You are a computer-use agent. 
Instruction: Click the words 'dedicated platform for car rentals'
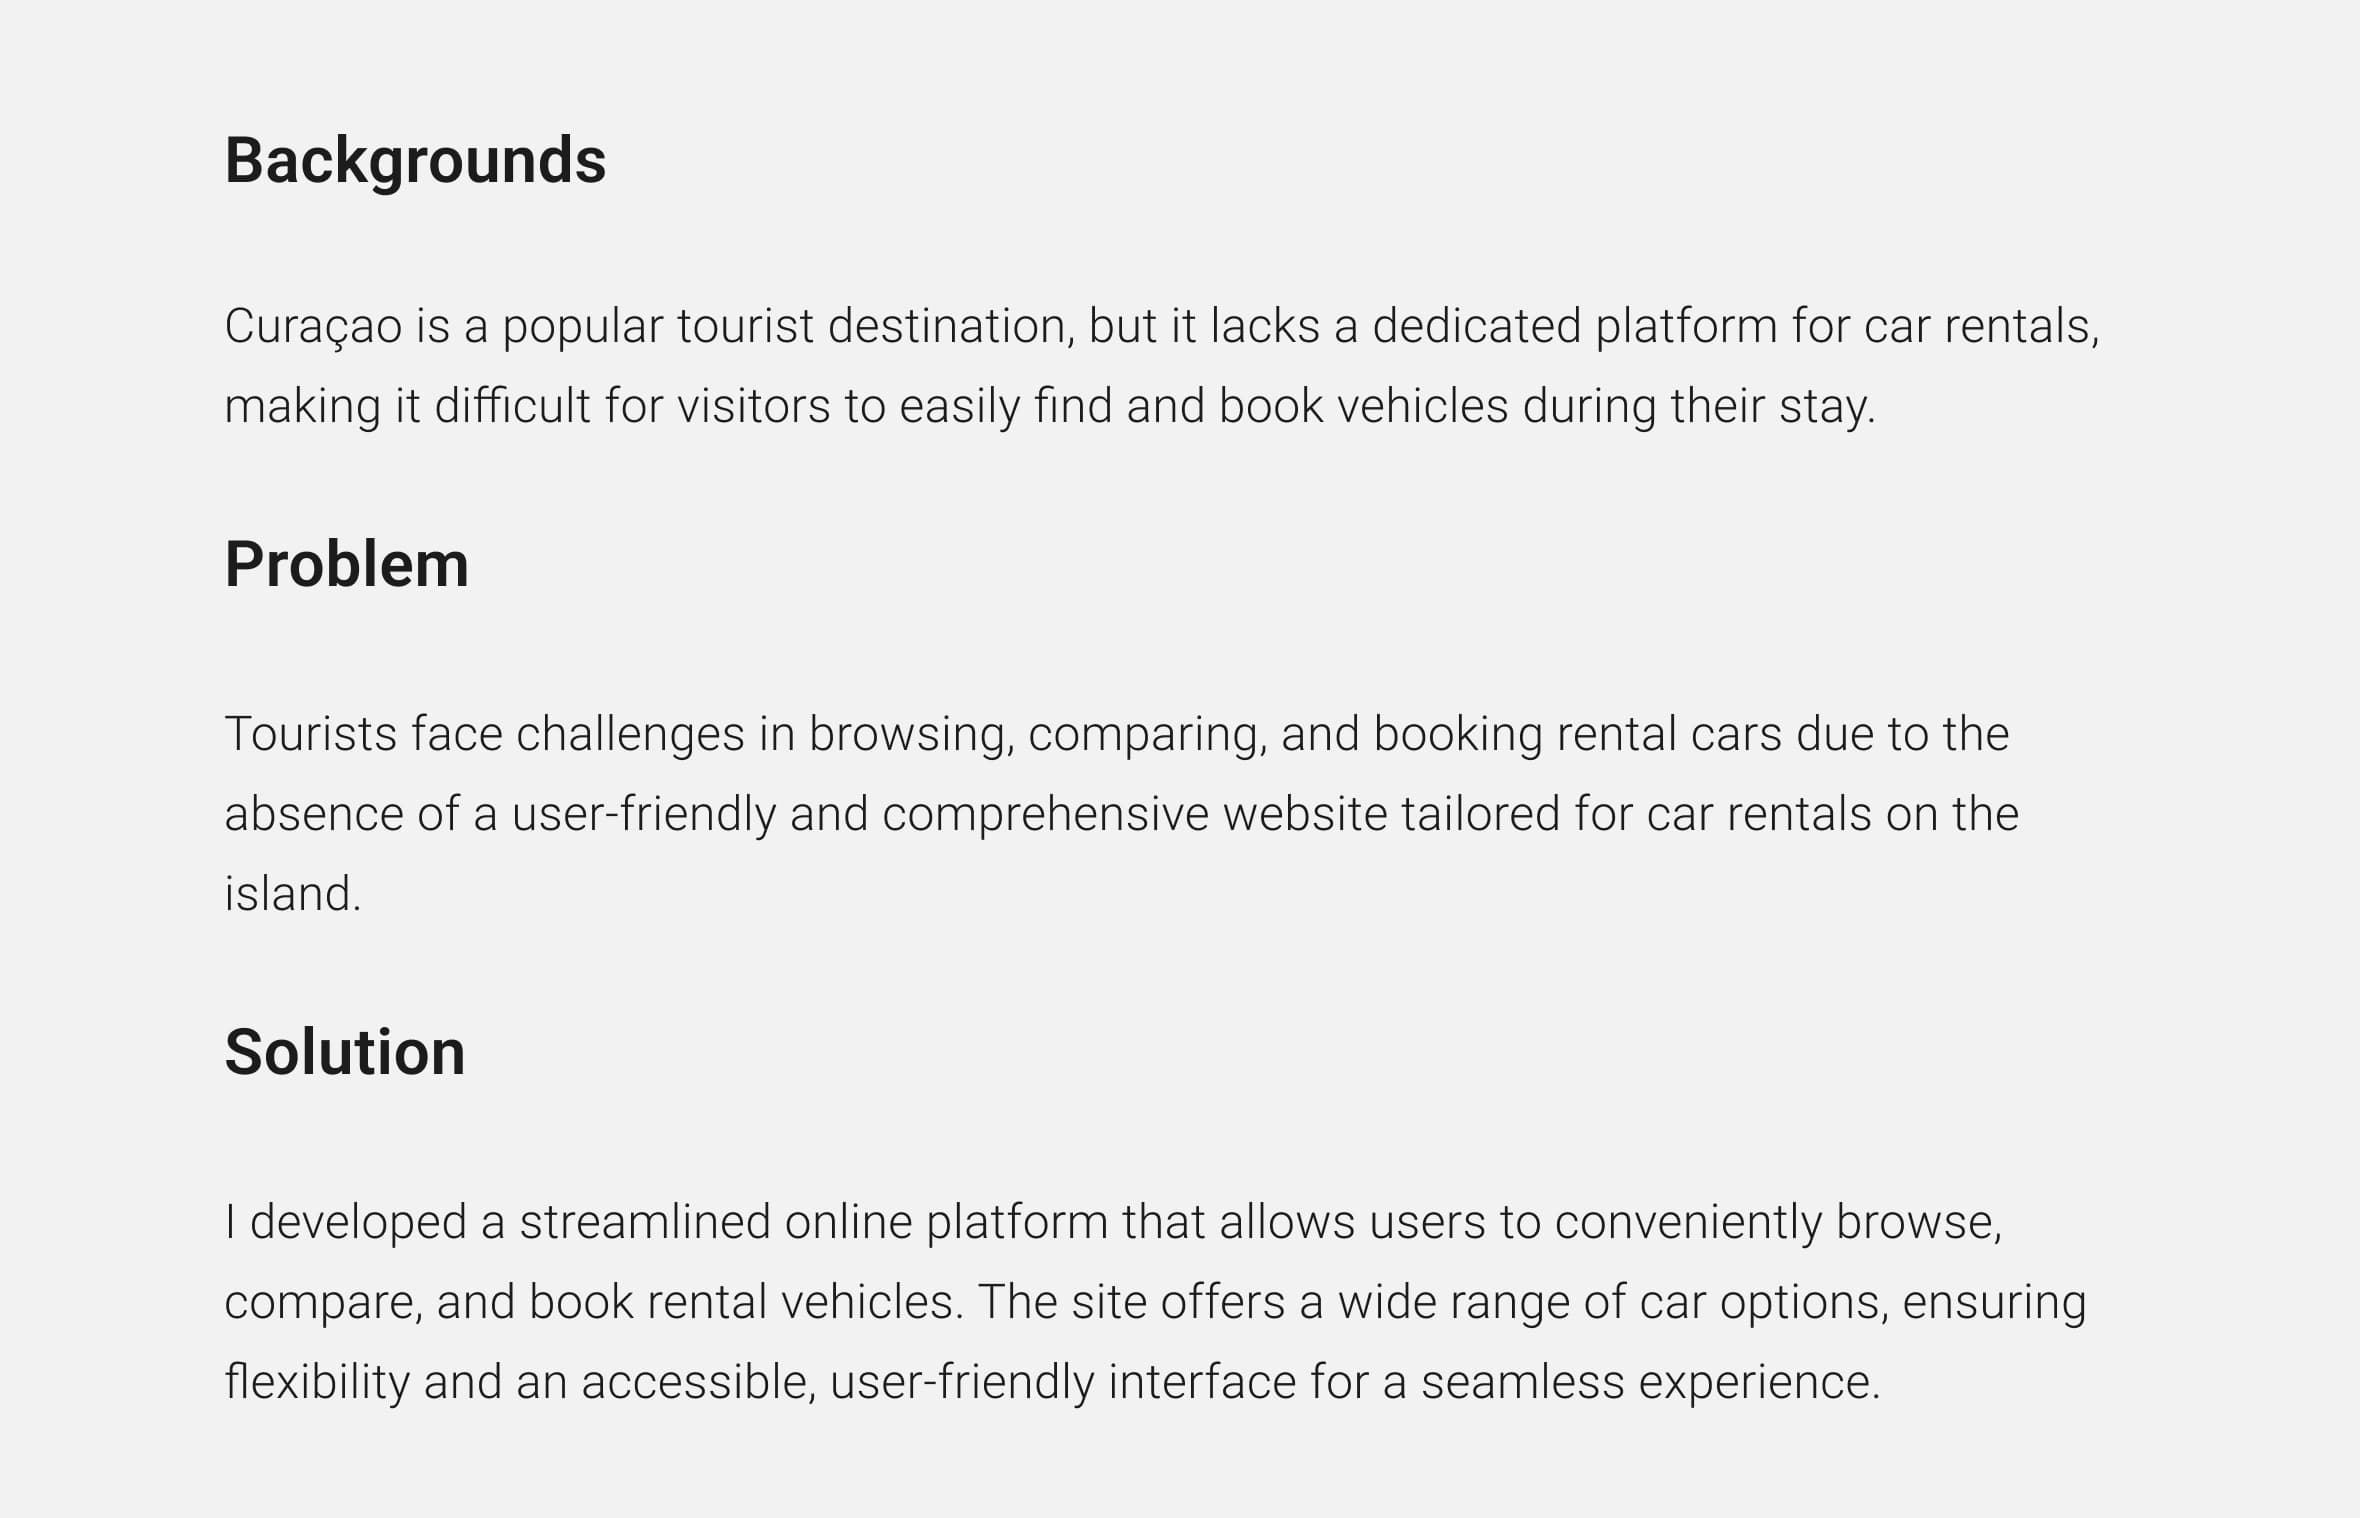tap(1735, 327)
